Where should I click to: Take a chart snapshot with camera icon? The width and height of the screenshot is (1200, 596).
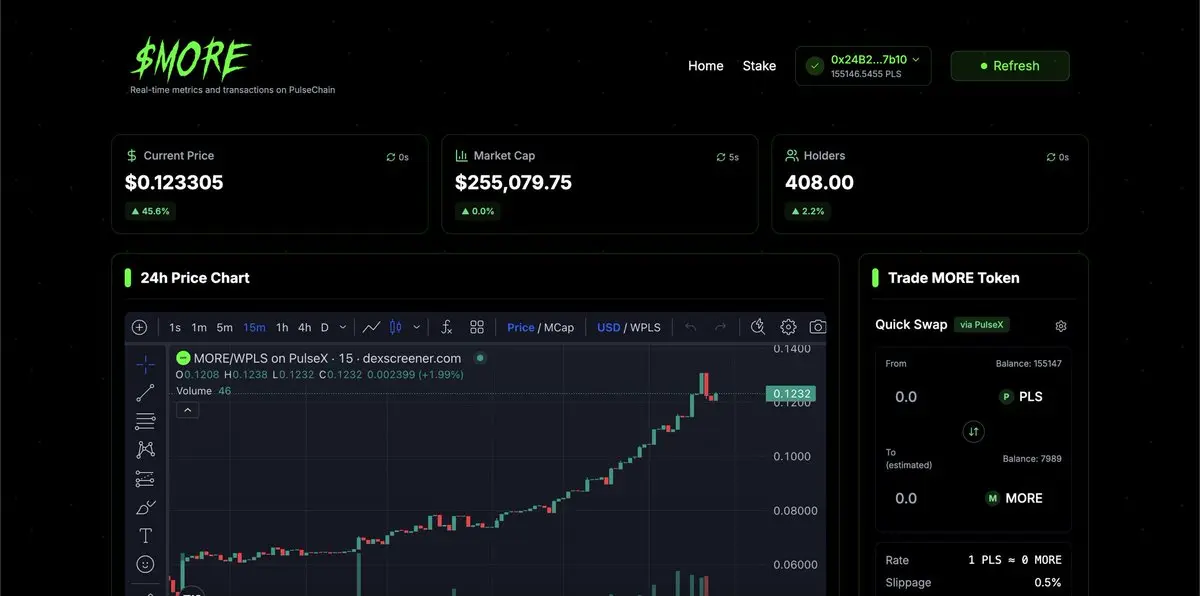coord(817,327)
